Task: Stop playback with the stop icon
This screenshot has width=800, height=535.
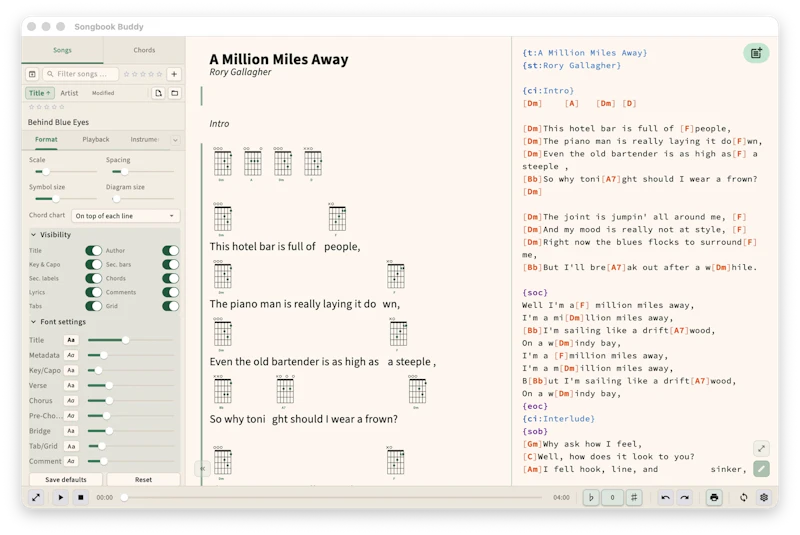Action: point(81,497)
